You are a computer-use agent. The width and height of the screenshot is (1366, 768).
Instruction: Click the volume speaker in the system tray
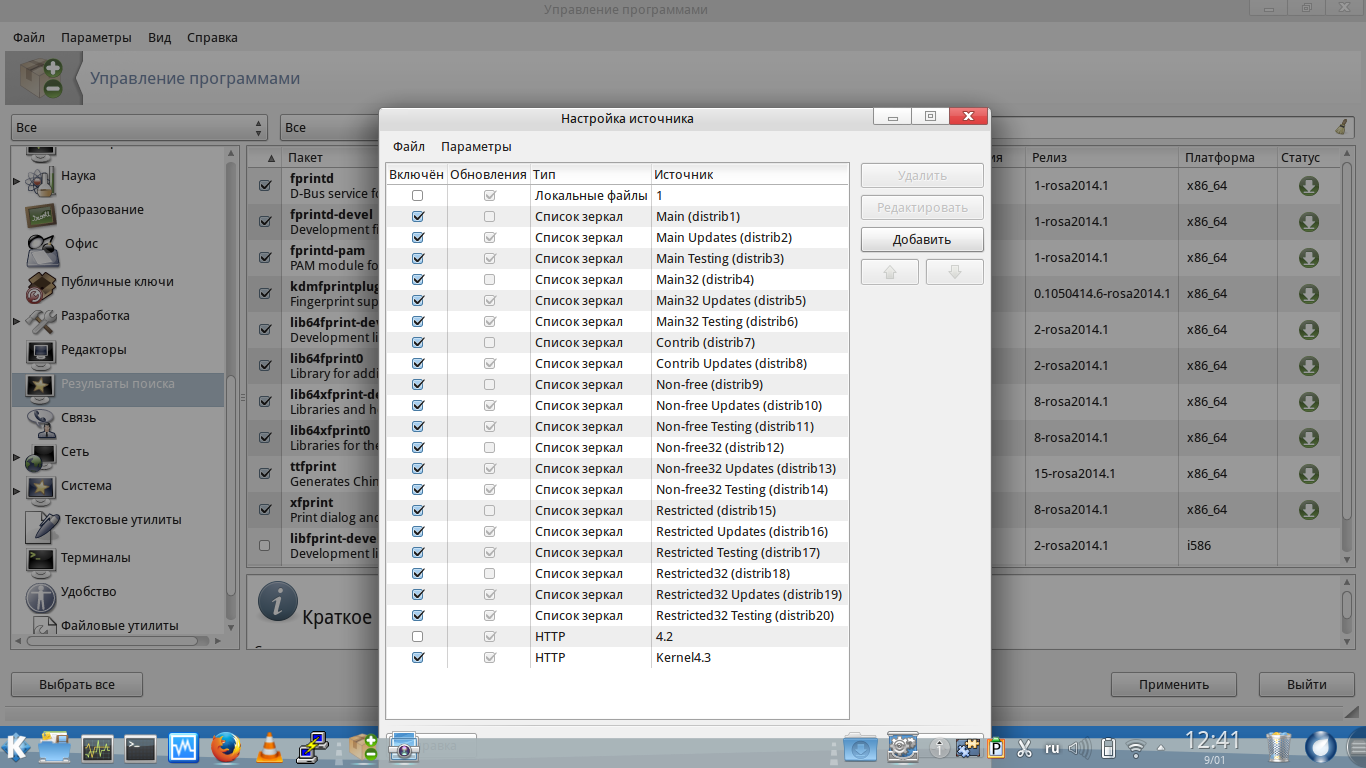coord(1079,748)
